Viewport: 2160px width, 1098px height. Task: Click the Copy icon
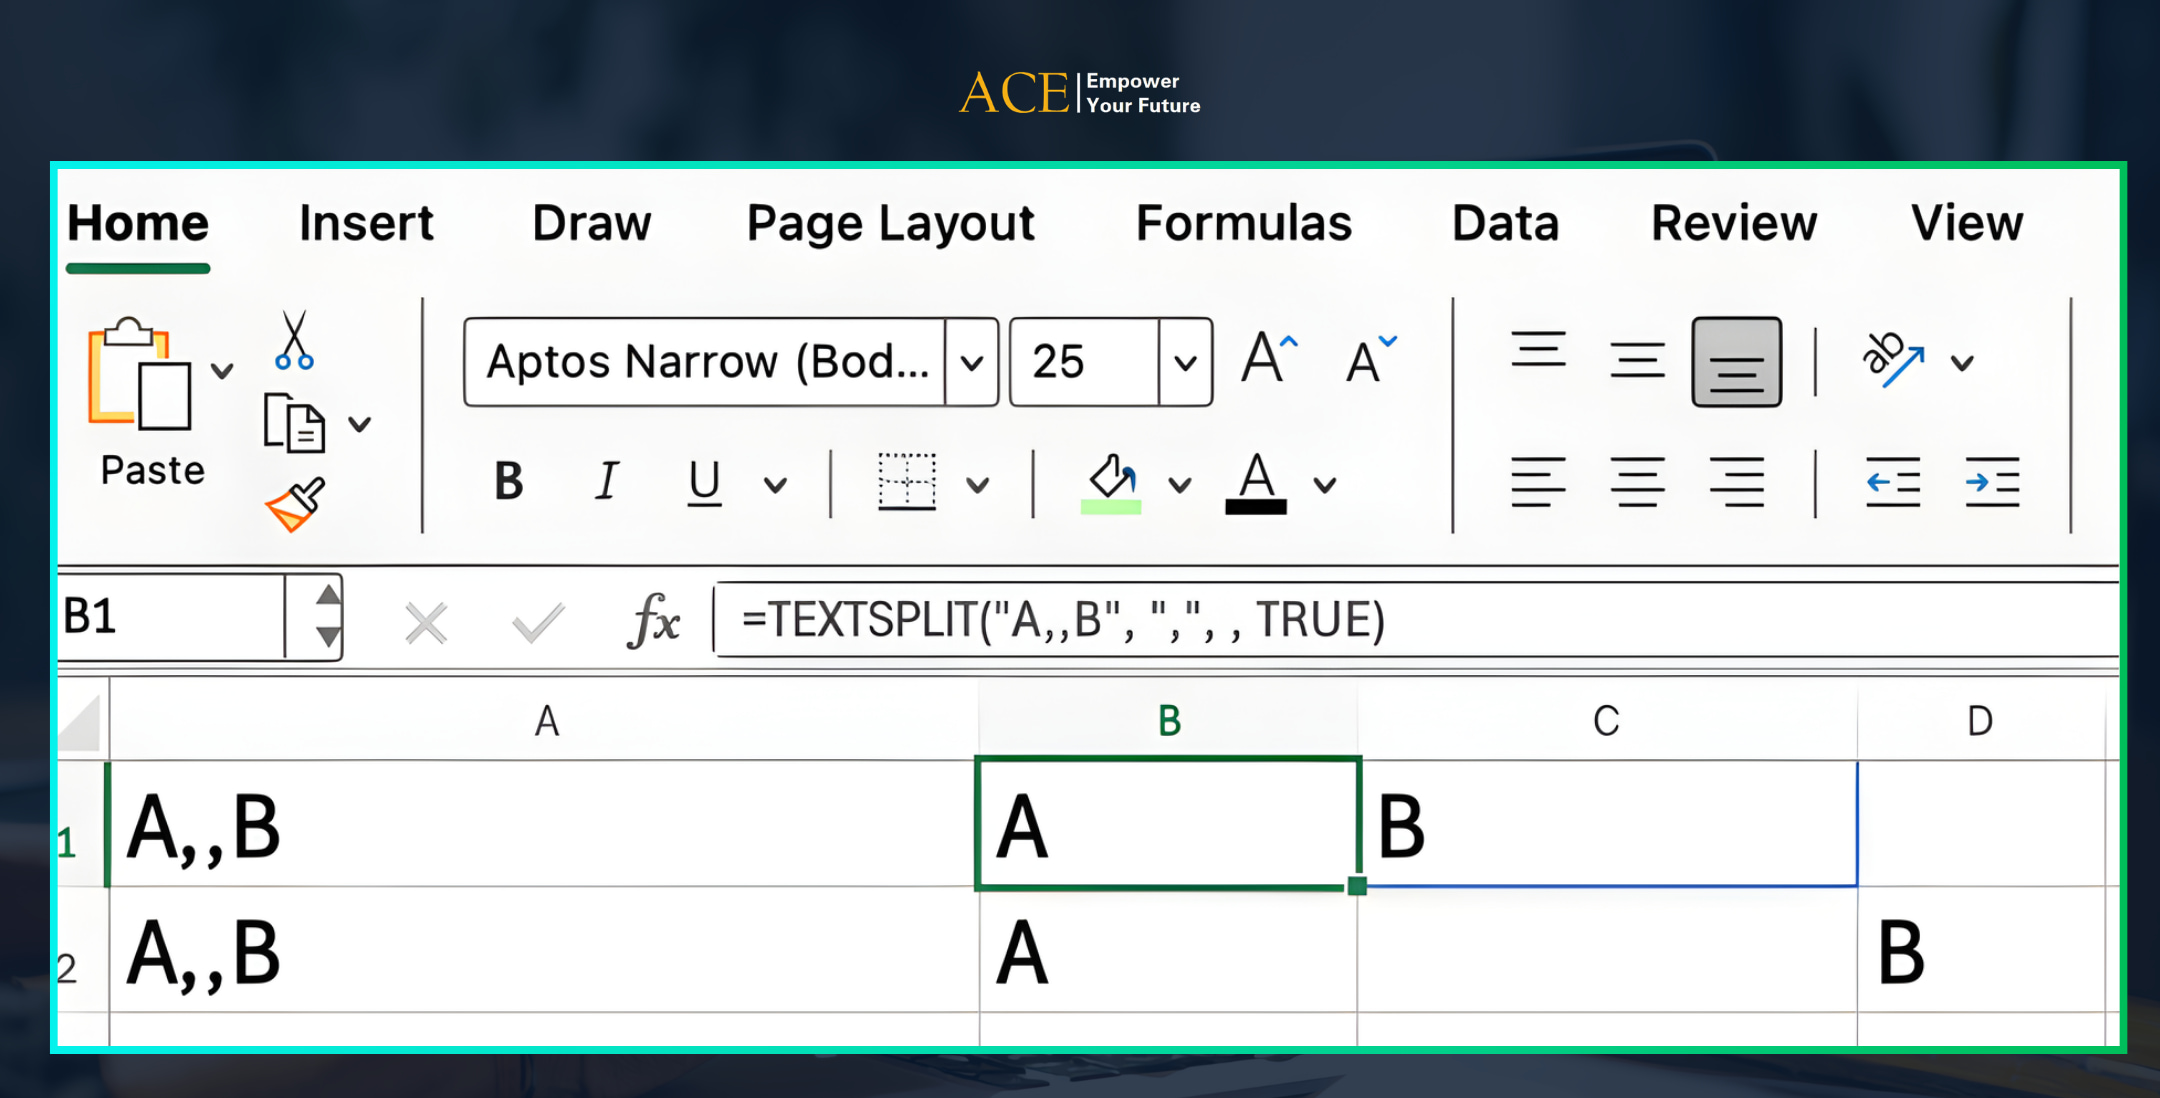tap(294, 424)
